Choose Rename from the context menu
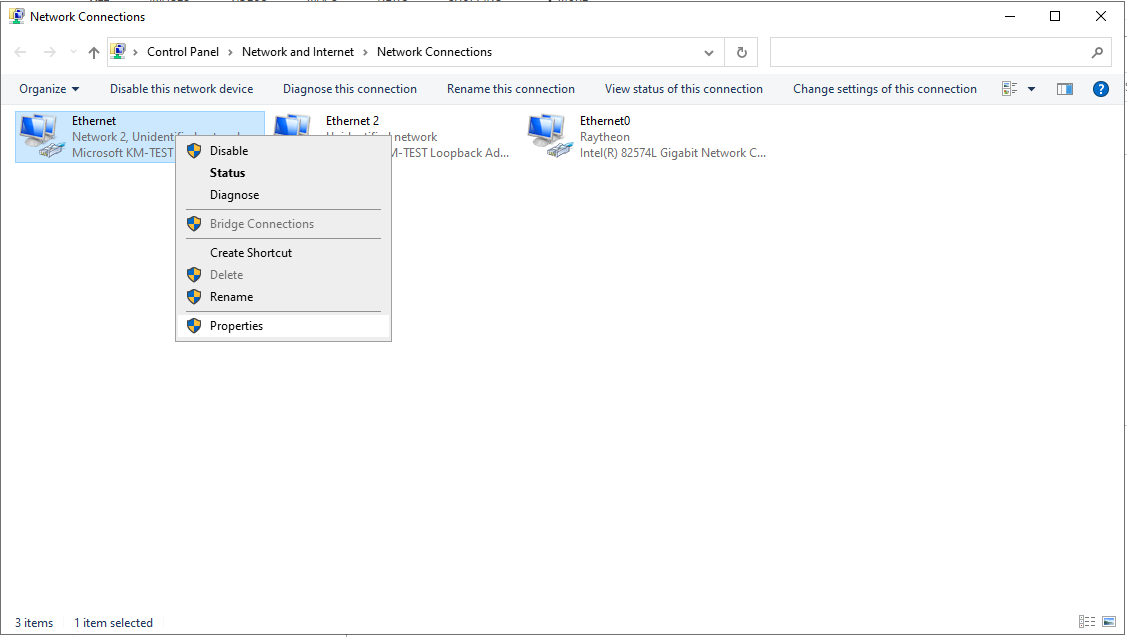The width and height of the screenshot is (1127, 637). [x=231, y=297]
